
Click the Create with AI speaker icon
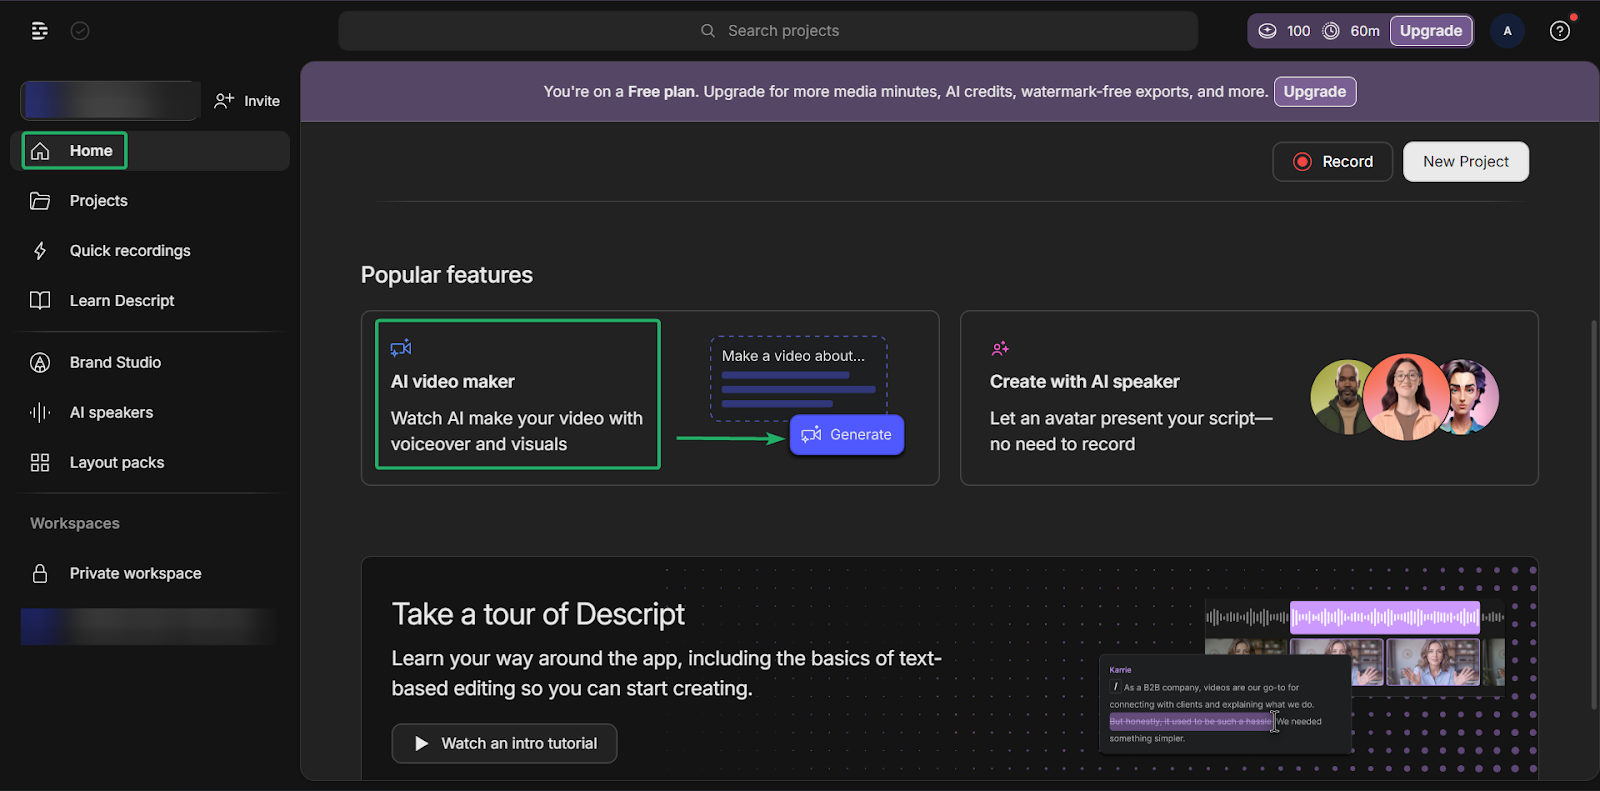tap(1000, 348)
